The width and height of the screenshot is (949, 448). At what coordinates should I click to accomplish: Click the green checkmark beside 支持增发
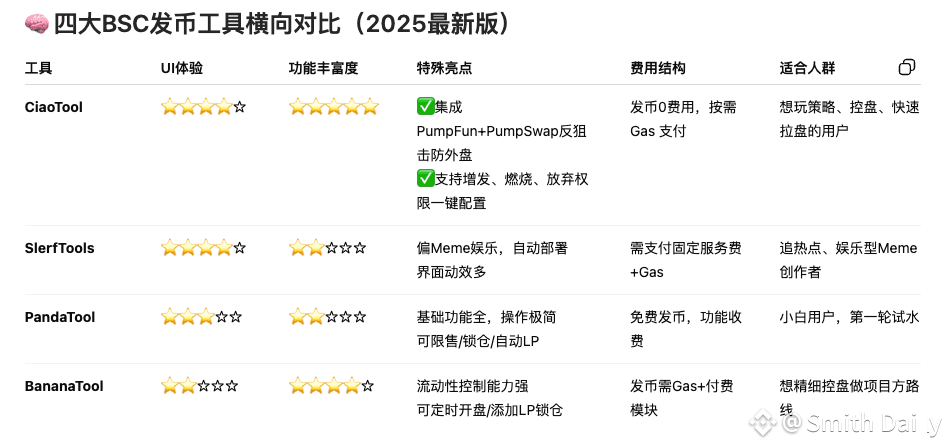pyautogui.click(x=425, y=179)
